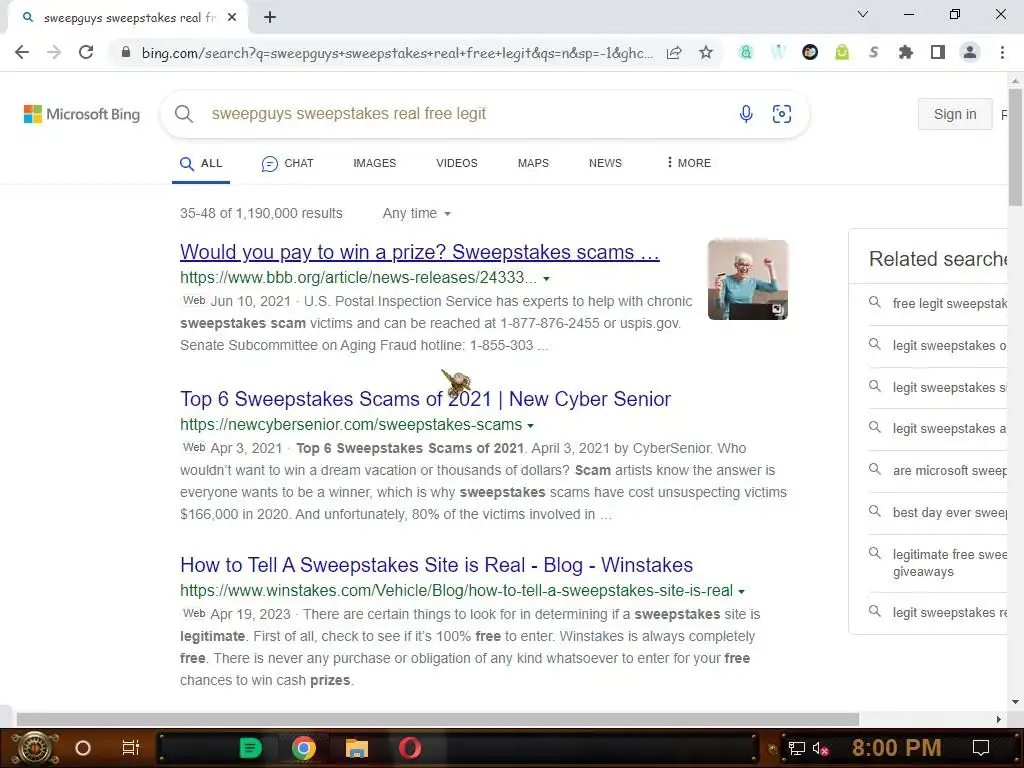Click the browser Back arrow
1024x768 pixels.
22,52
